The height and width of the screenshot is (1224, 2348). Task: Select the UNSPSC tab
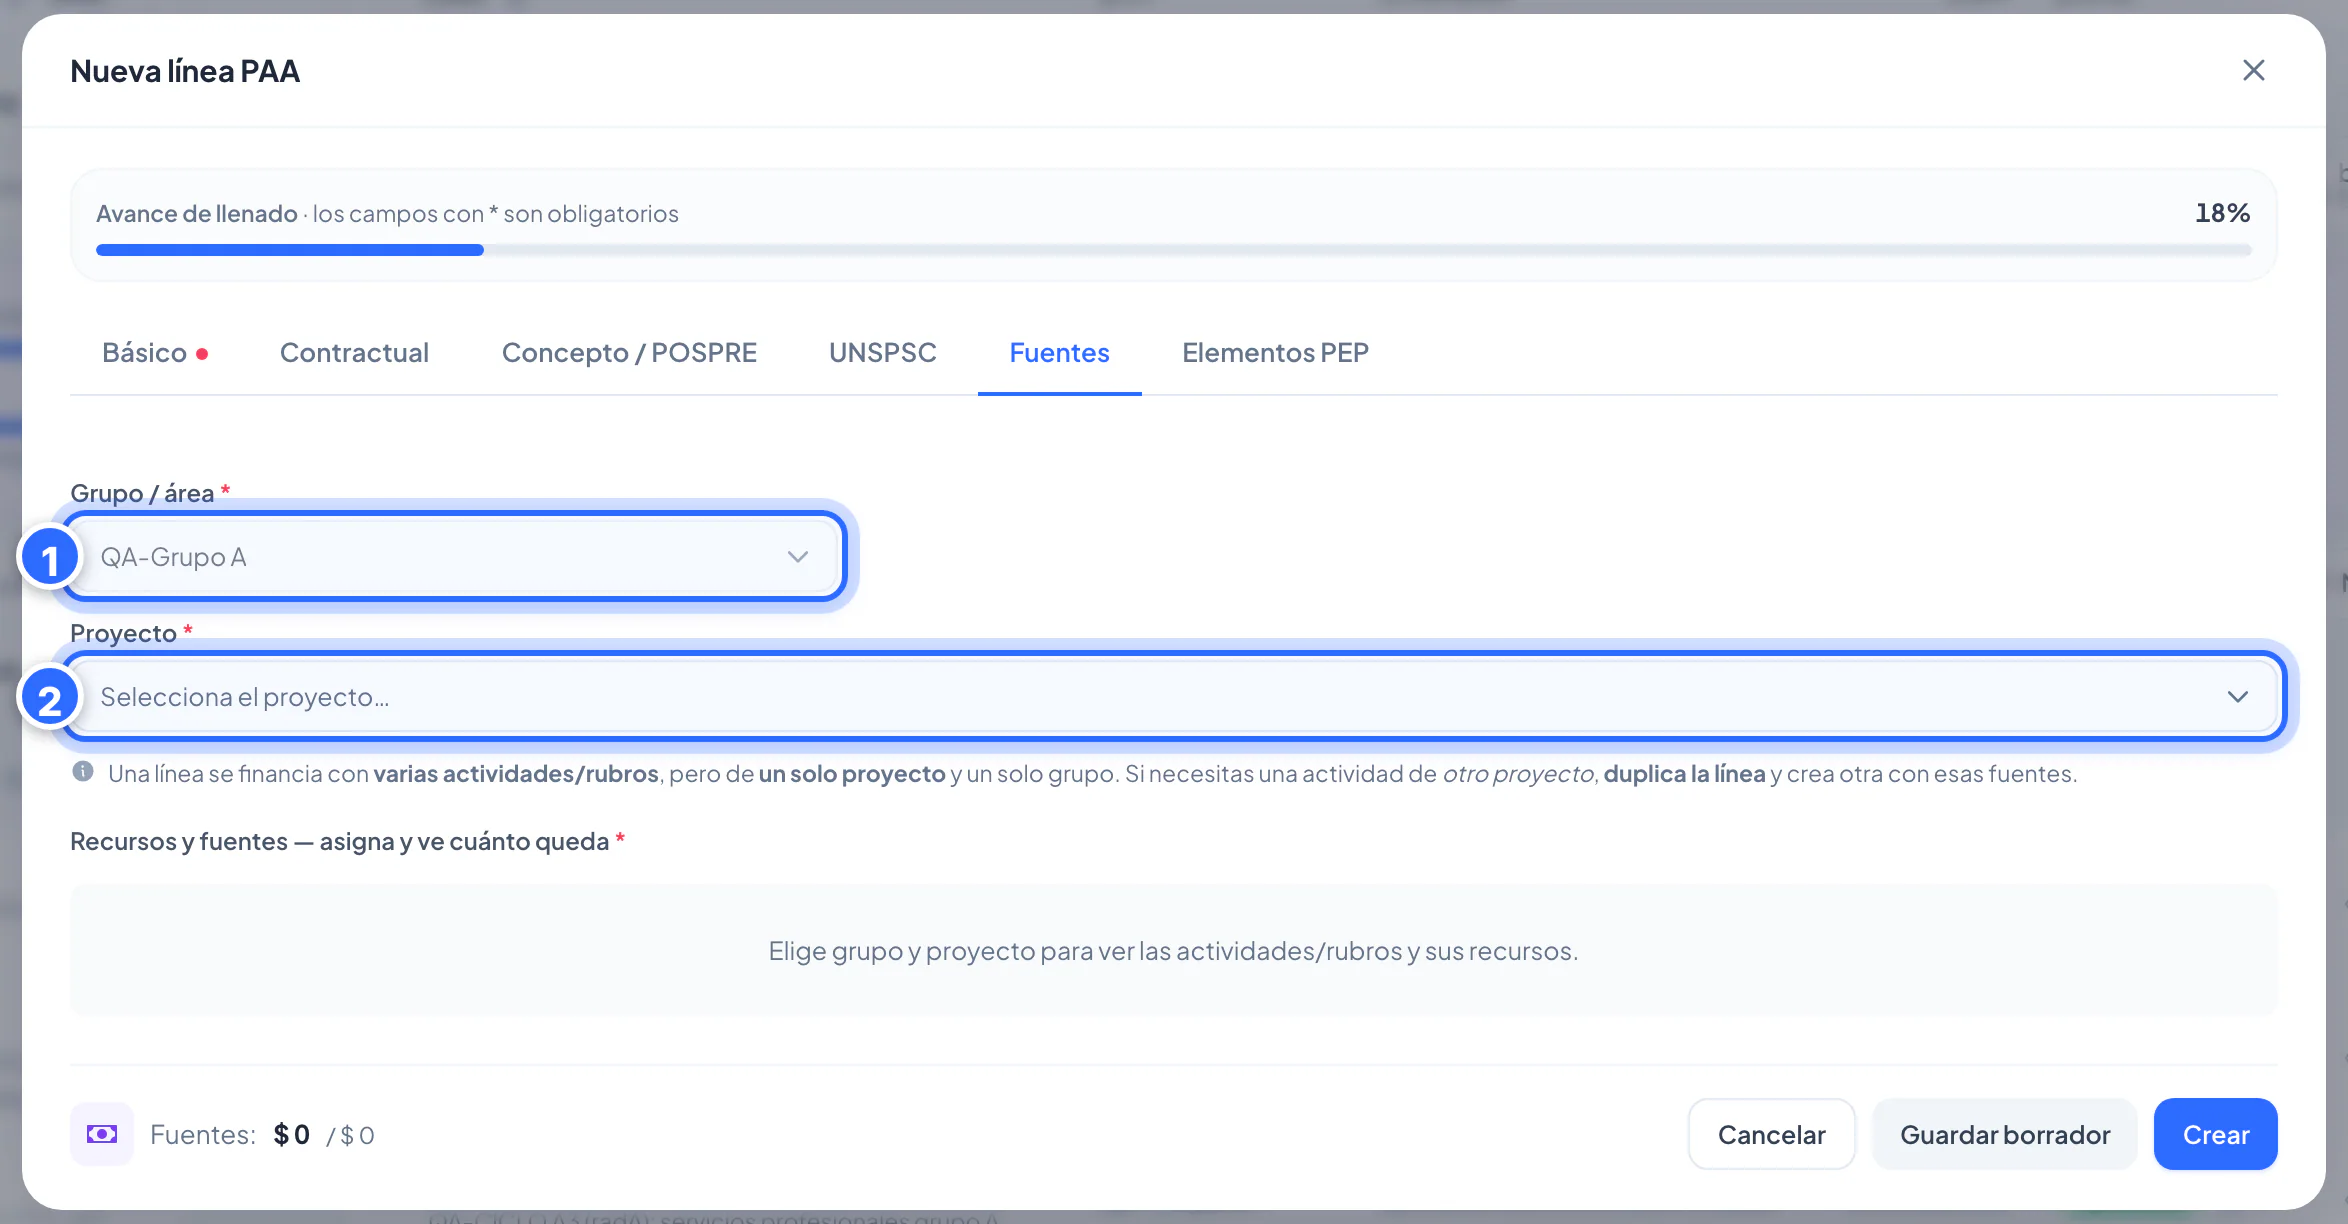pyautogui.click(x=882, y=352)
